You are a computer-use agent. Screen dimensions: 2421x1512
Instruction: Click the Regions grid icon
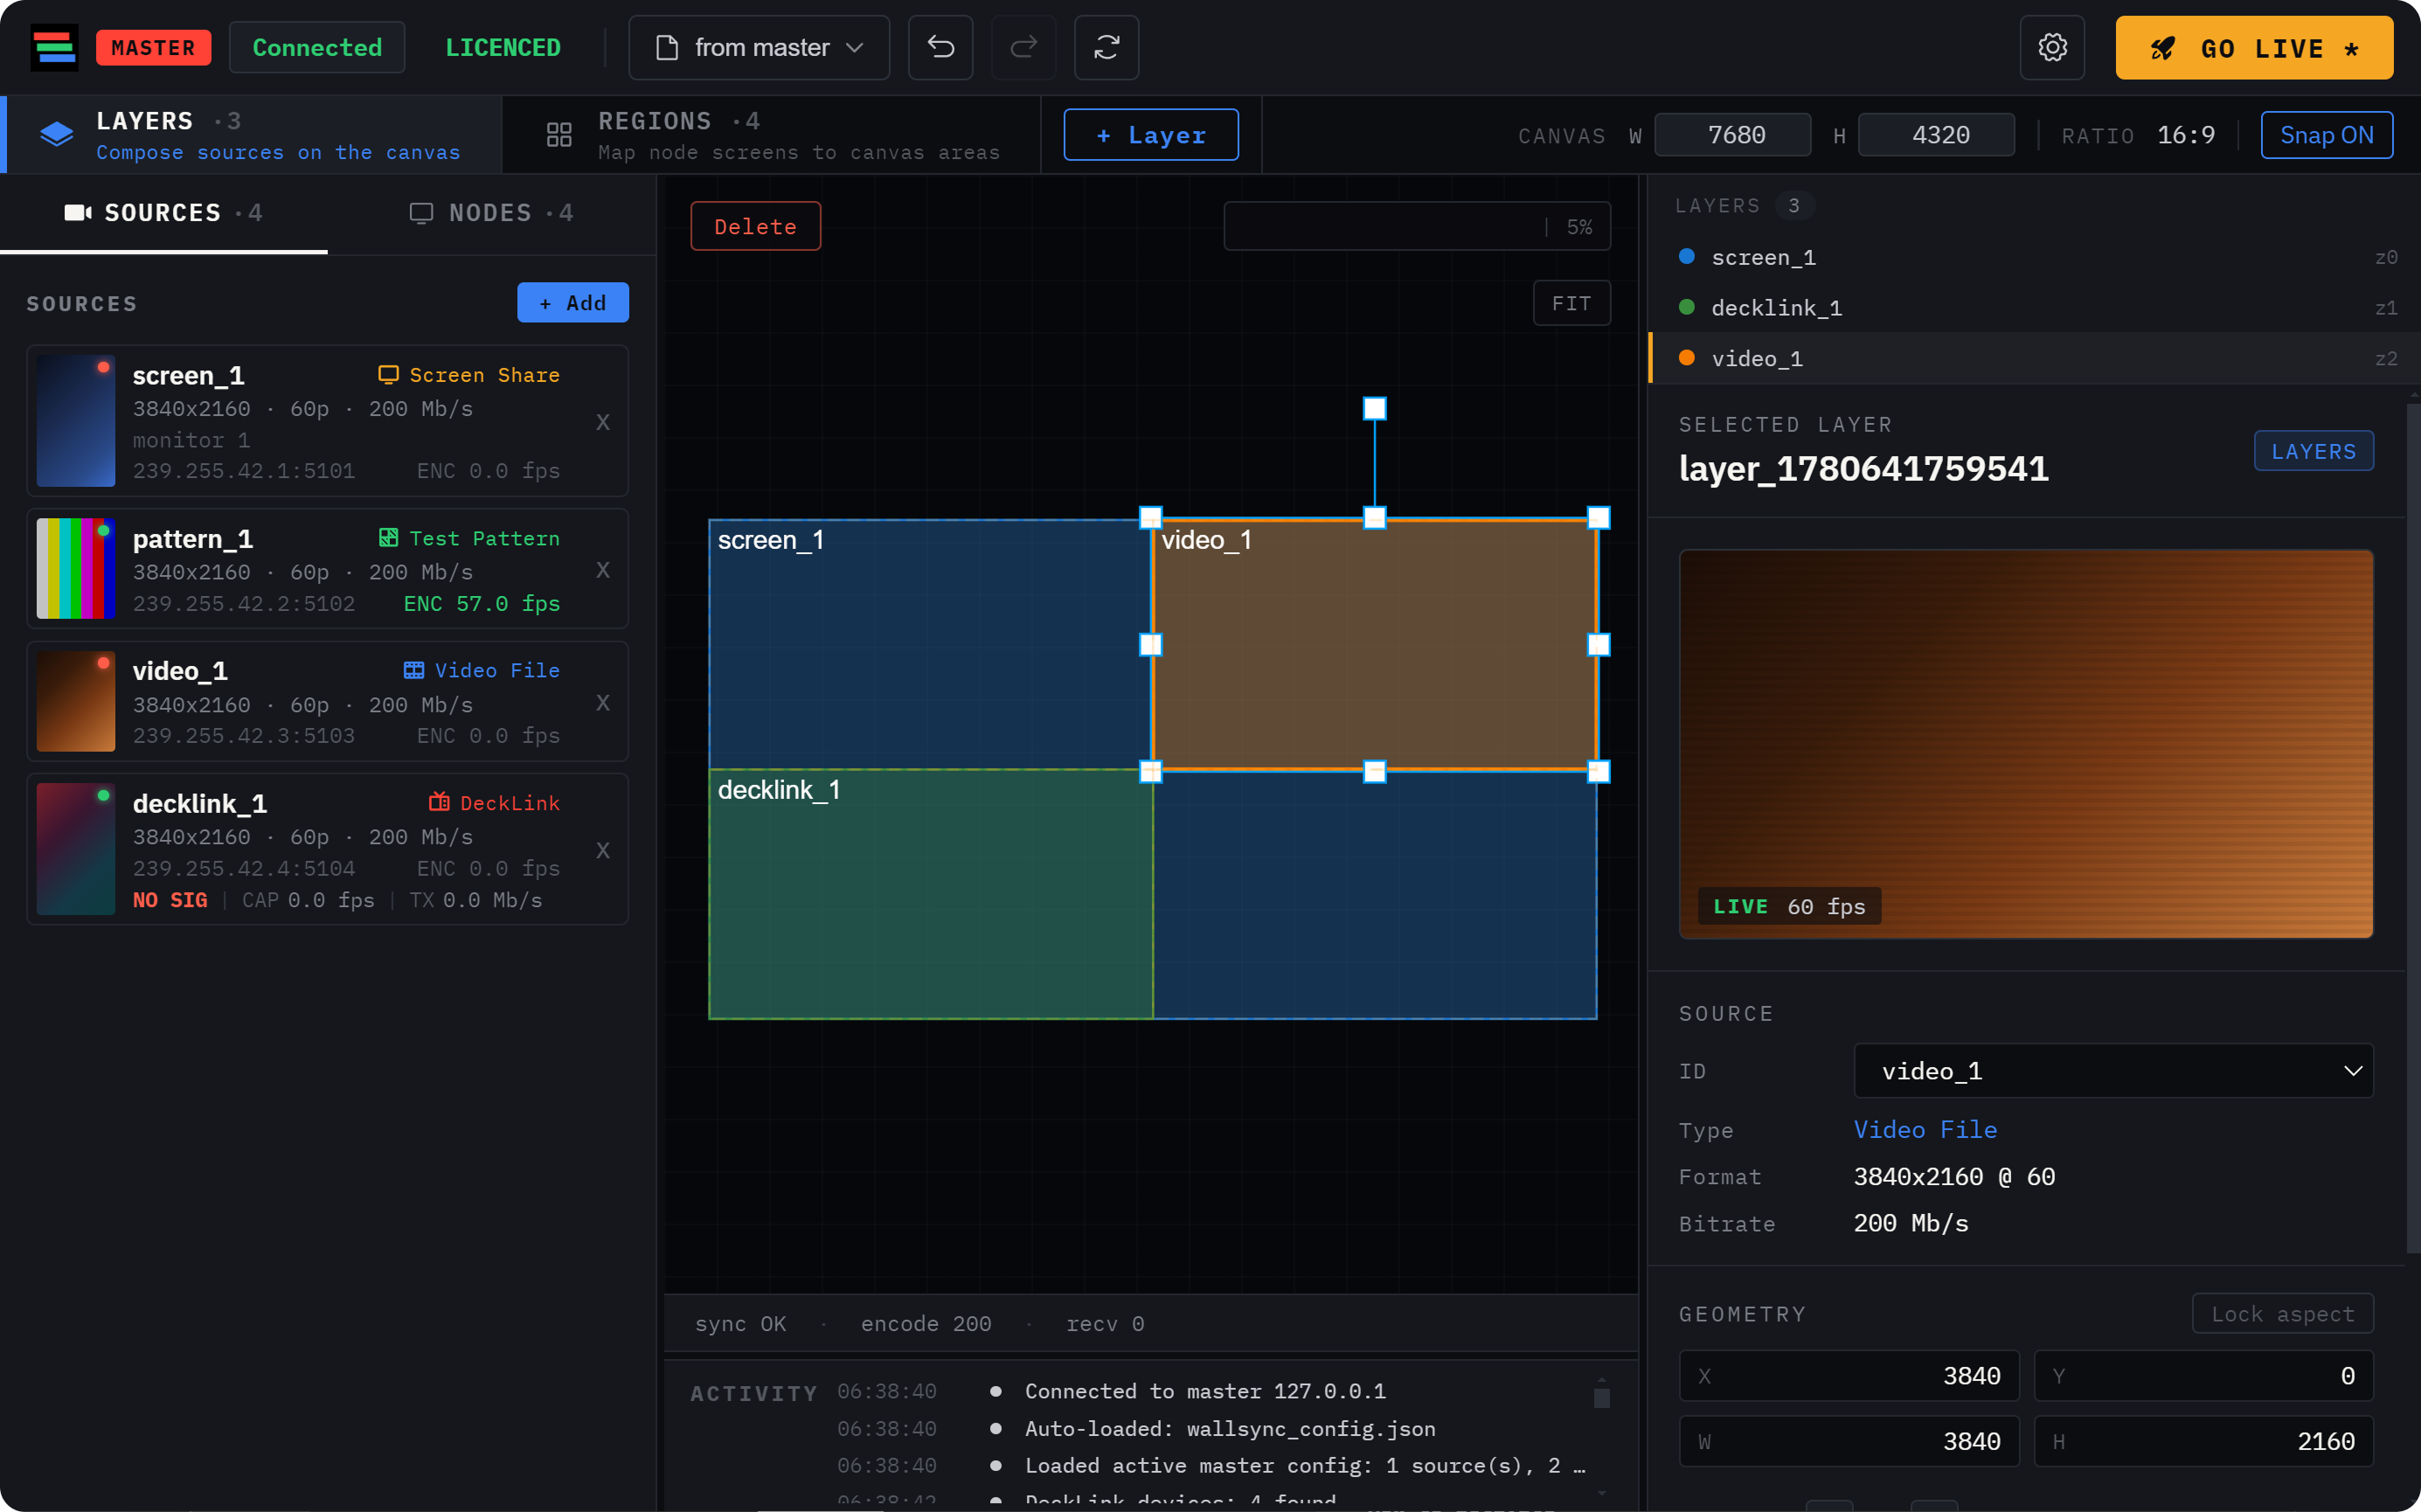(x=559, y=134)
